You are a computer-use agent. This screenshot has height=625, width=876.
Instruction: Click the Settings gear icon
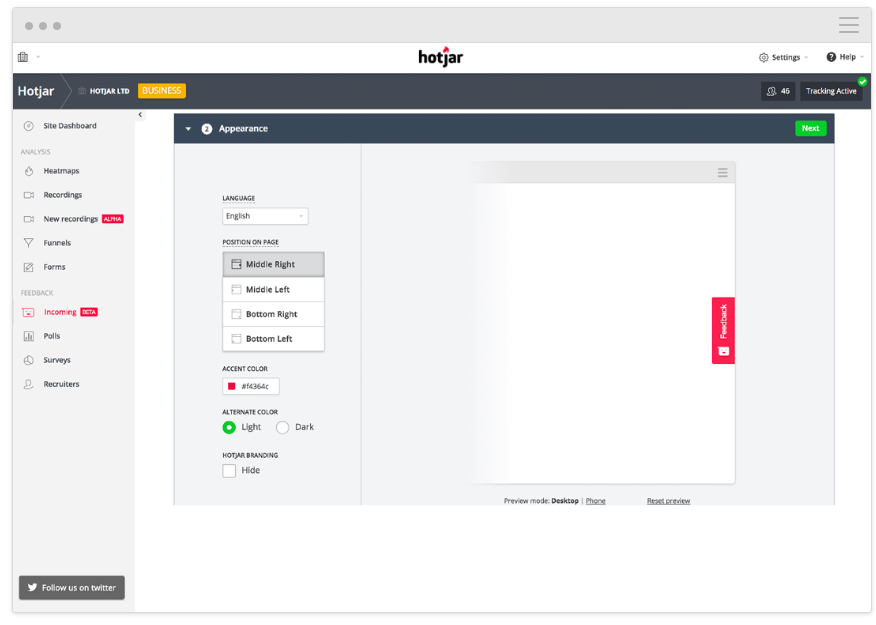click(763, 58)
